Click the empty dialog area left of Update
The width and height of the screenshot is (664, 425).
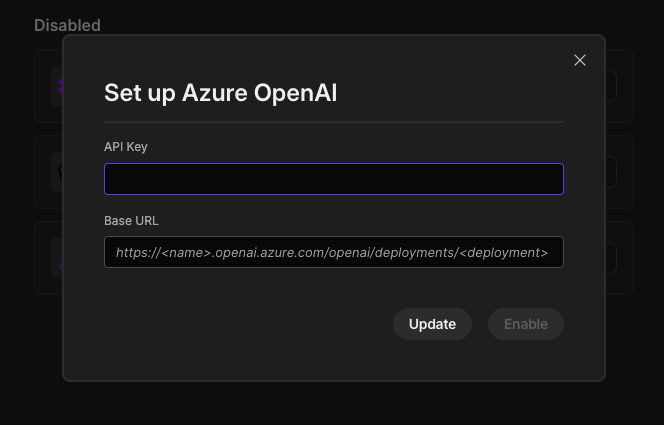click(248, 324)
